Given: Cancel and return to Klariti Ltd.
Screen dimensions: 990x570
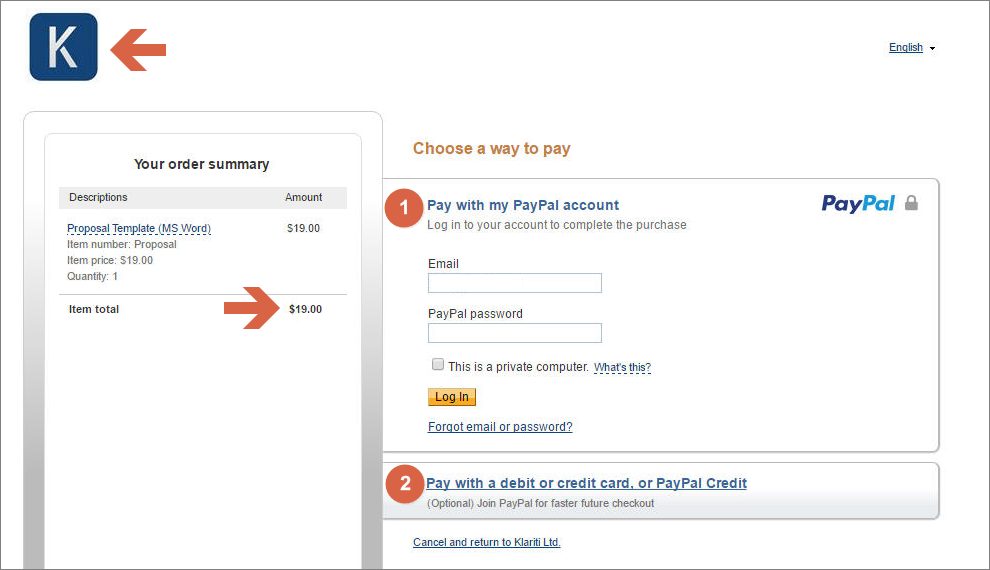Looking at the screenshot, I should [x=487, y=542].
